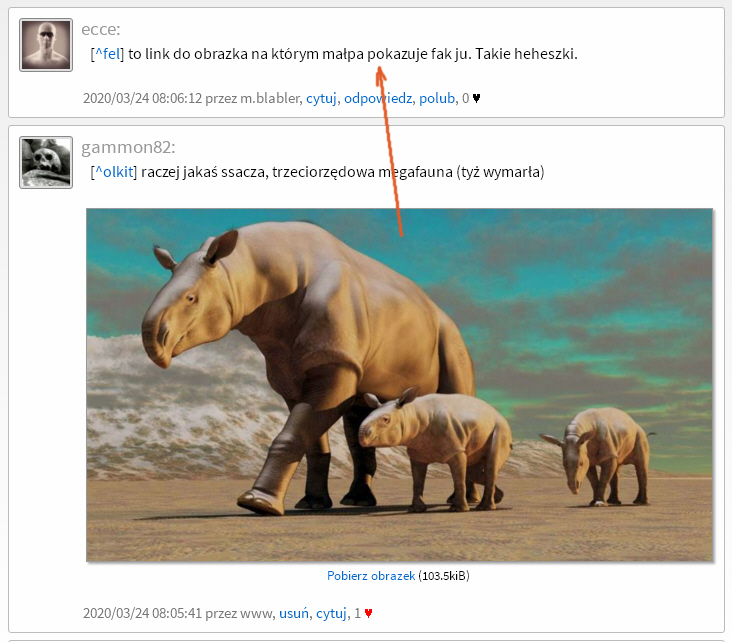Click polub on ecce's post
The height and width of the screenshot is (642, 732).
click(437, 98)
